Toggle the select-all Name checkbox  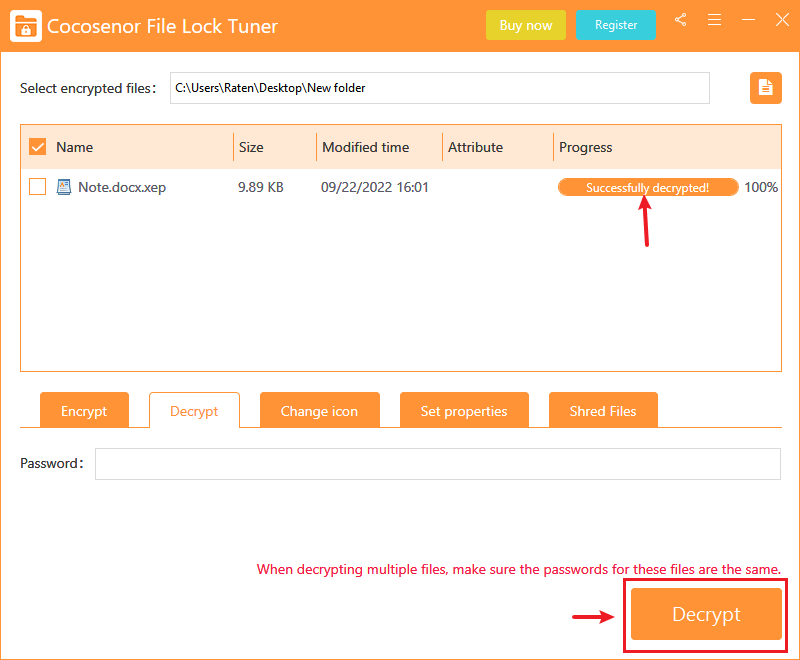tap(37, 147)
